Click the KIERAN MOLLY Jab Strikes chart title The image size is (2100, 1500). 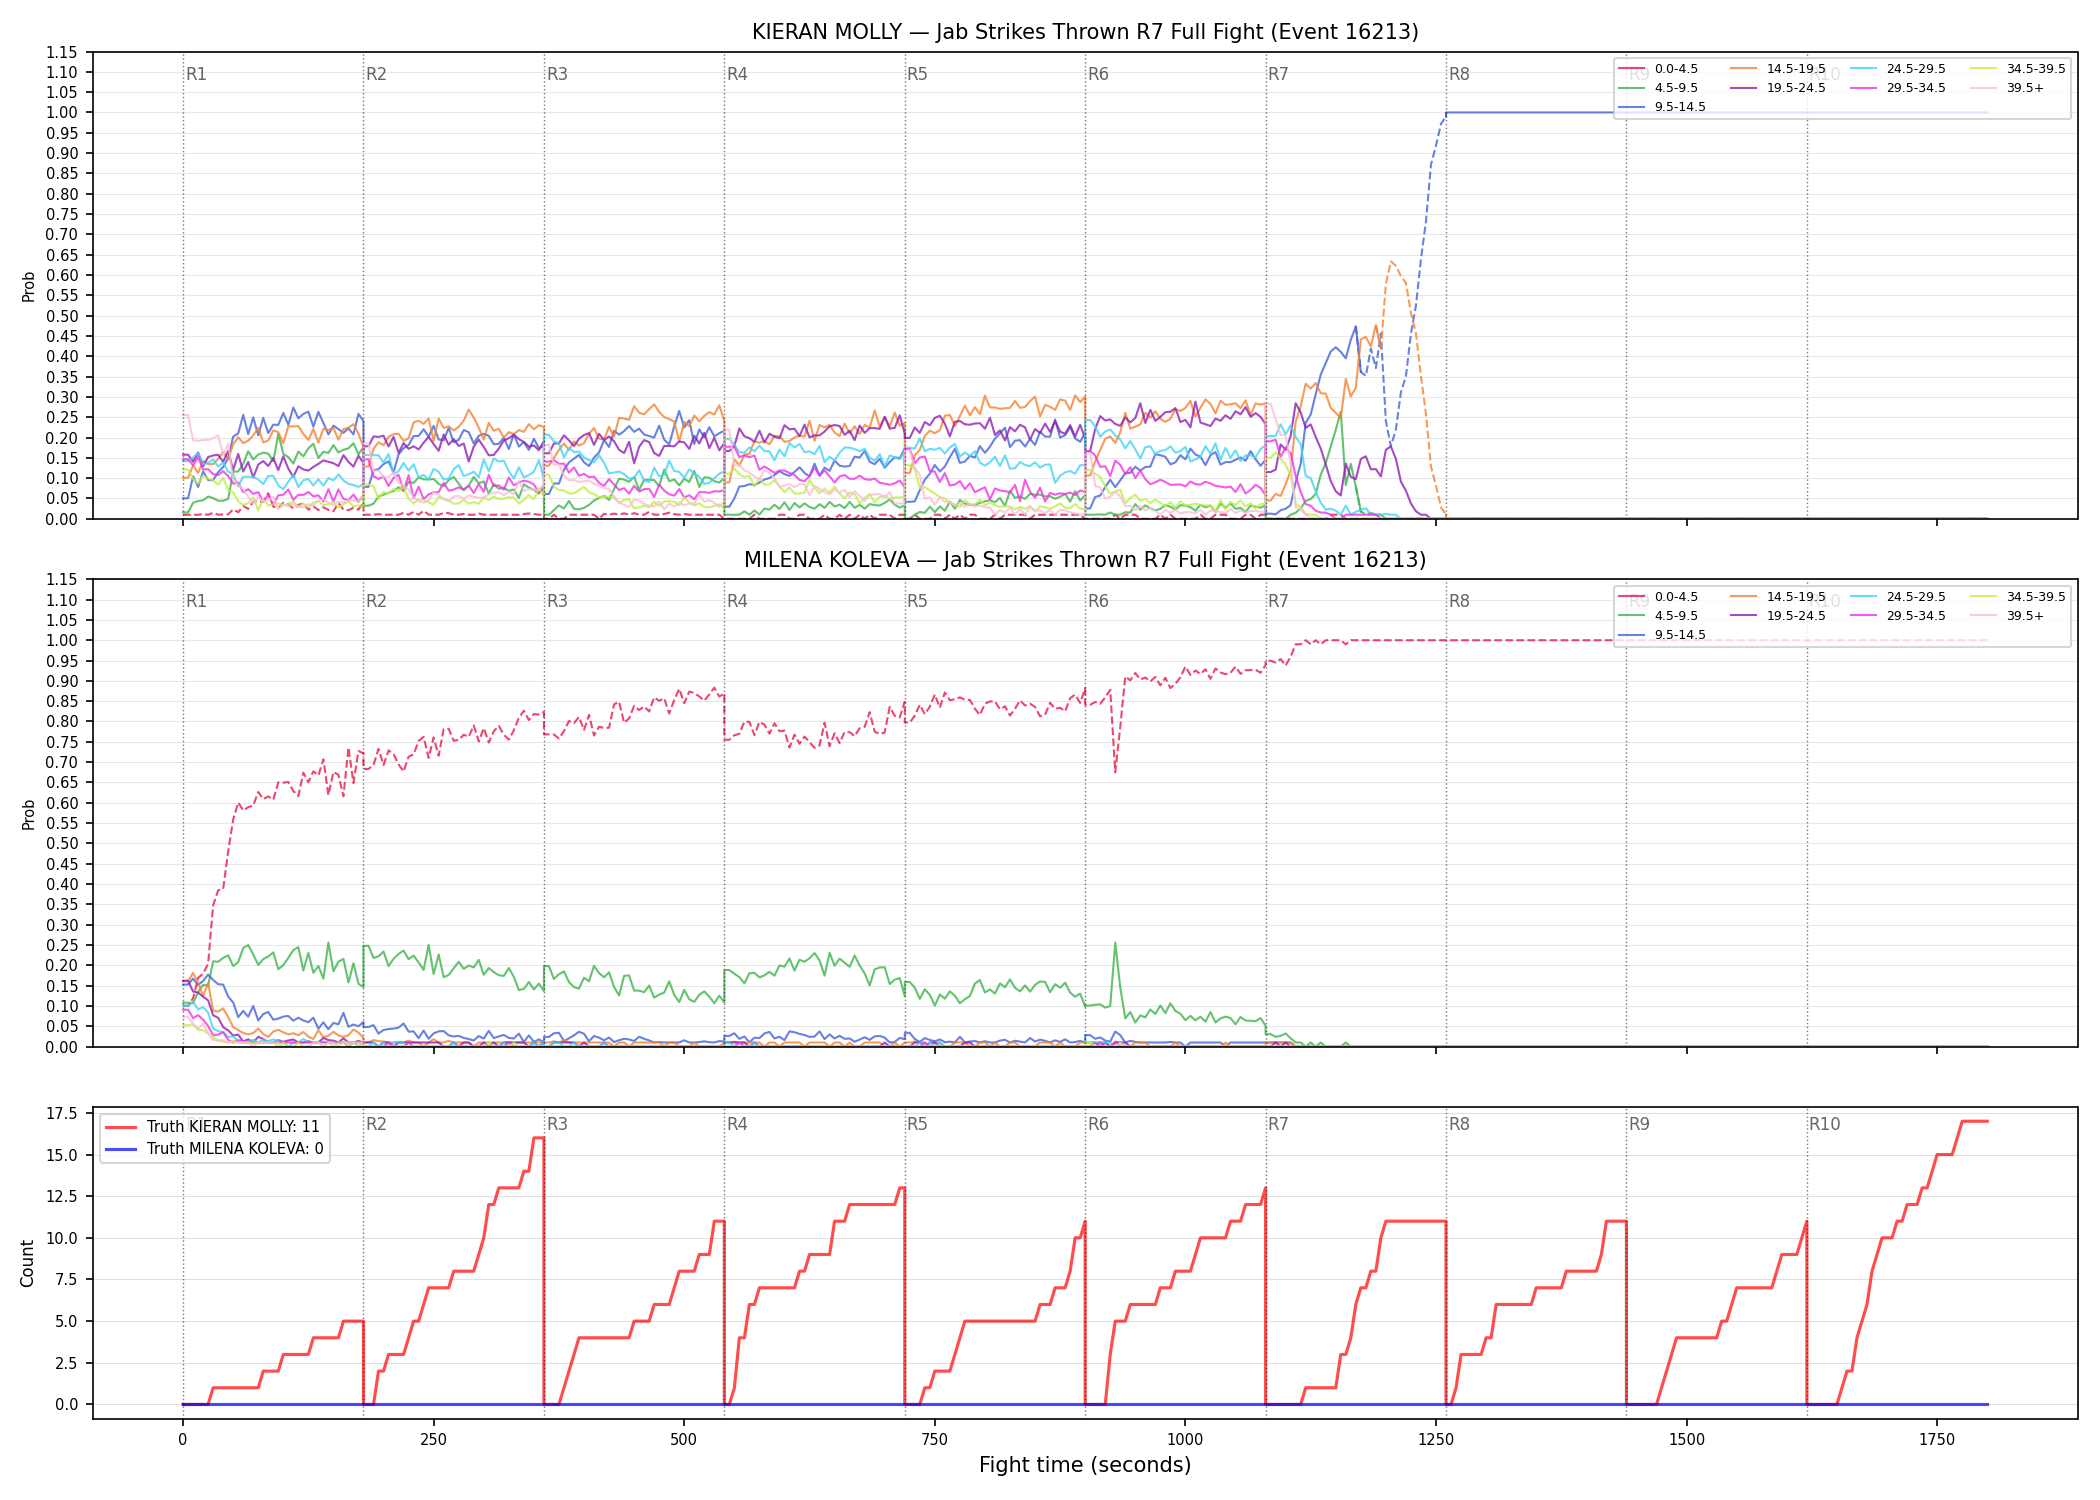[1085, 32]
